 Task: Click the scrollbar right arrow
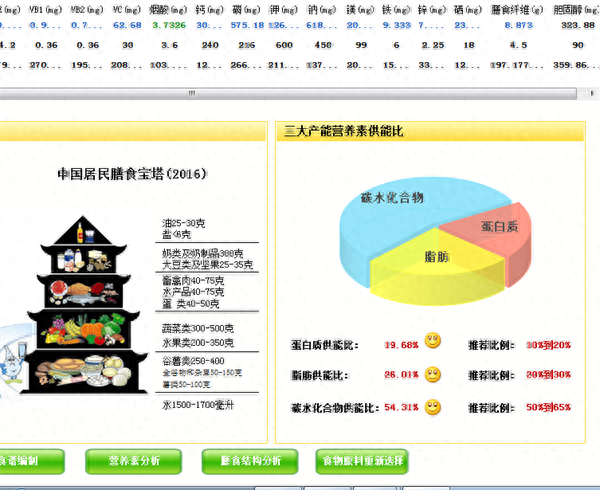(592, 93)
